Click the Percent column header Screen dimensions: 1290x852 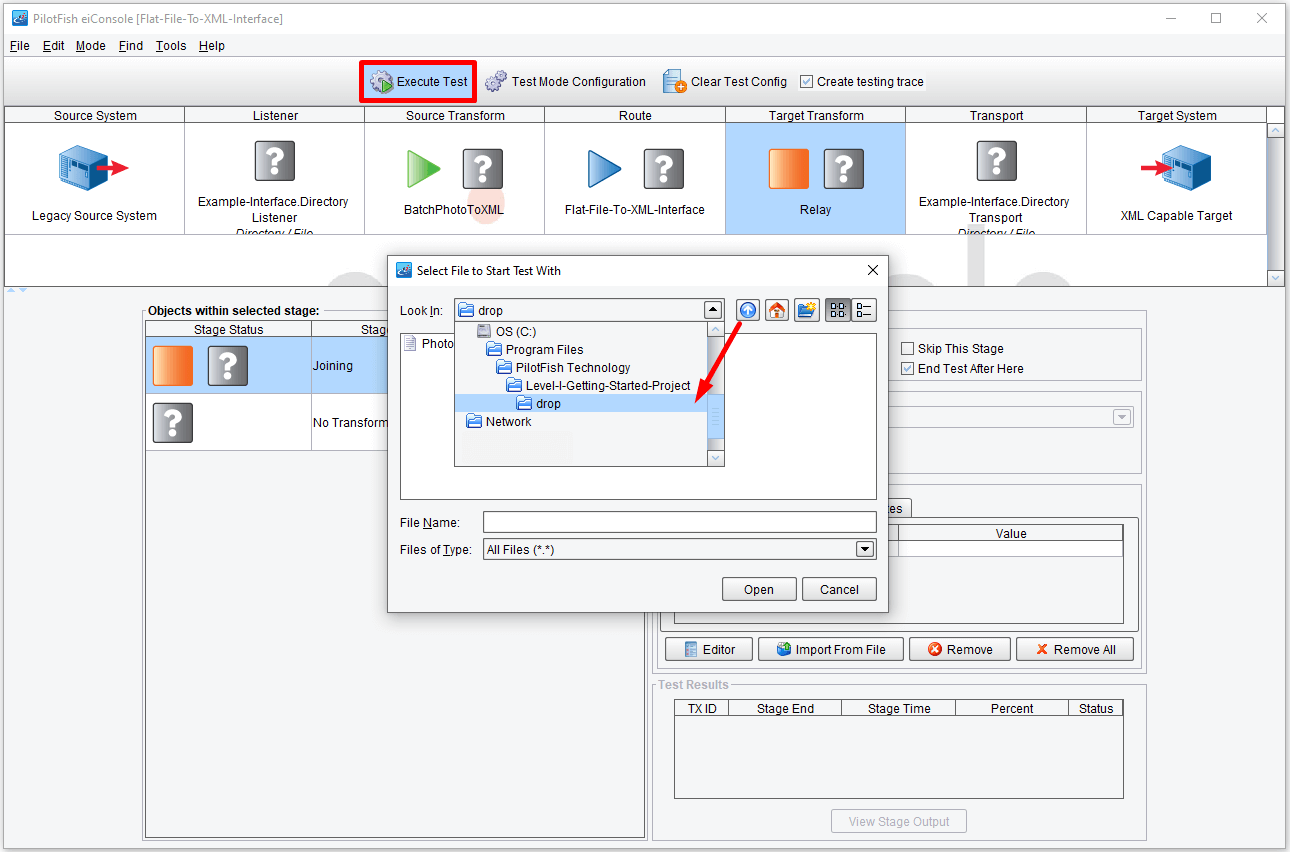point(1012,708)
